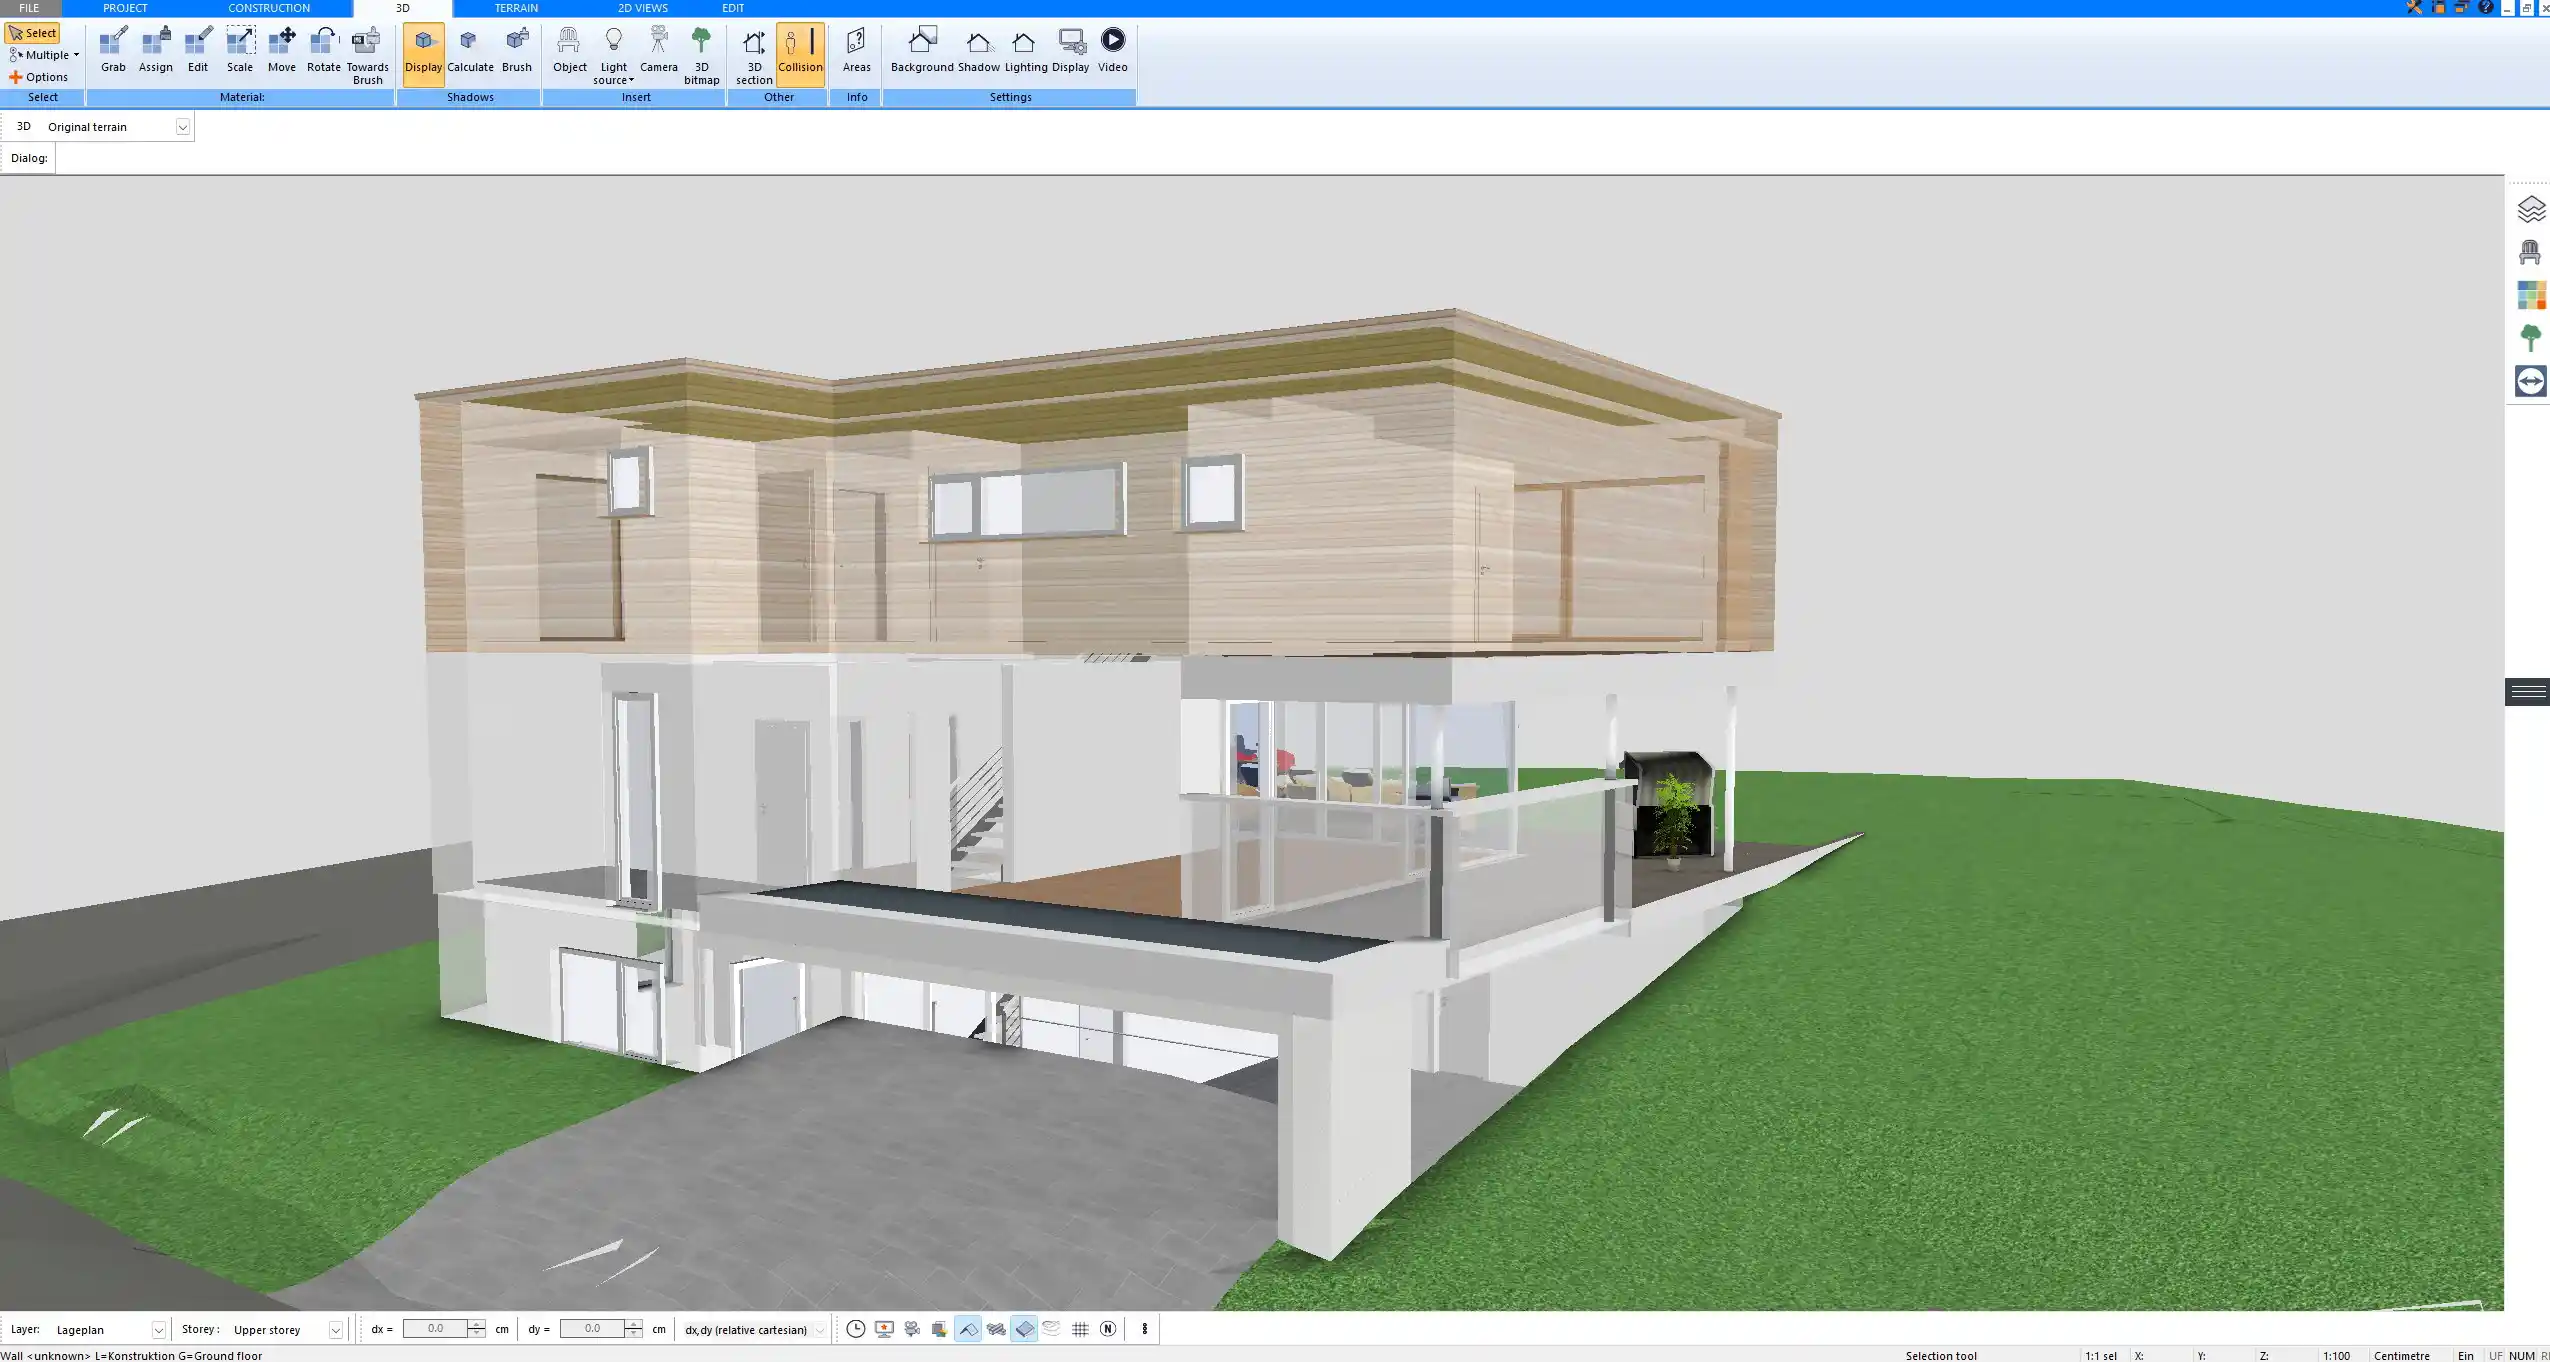Expand the collapsed right side panel handle
The image size is (2550, 1362).
(2527, 692)
